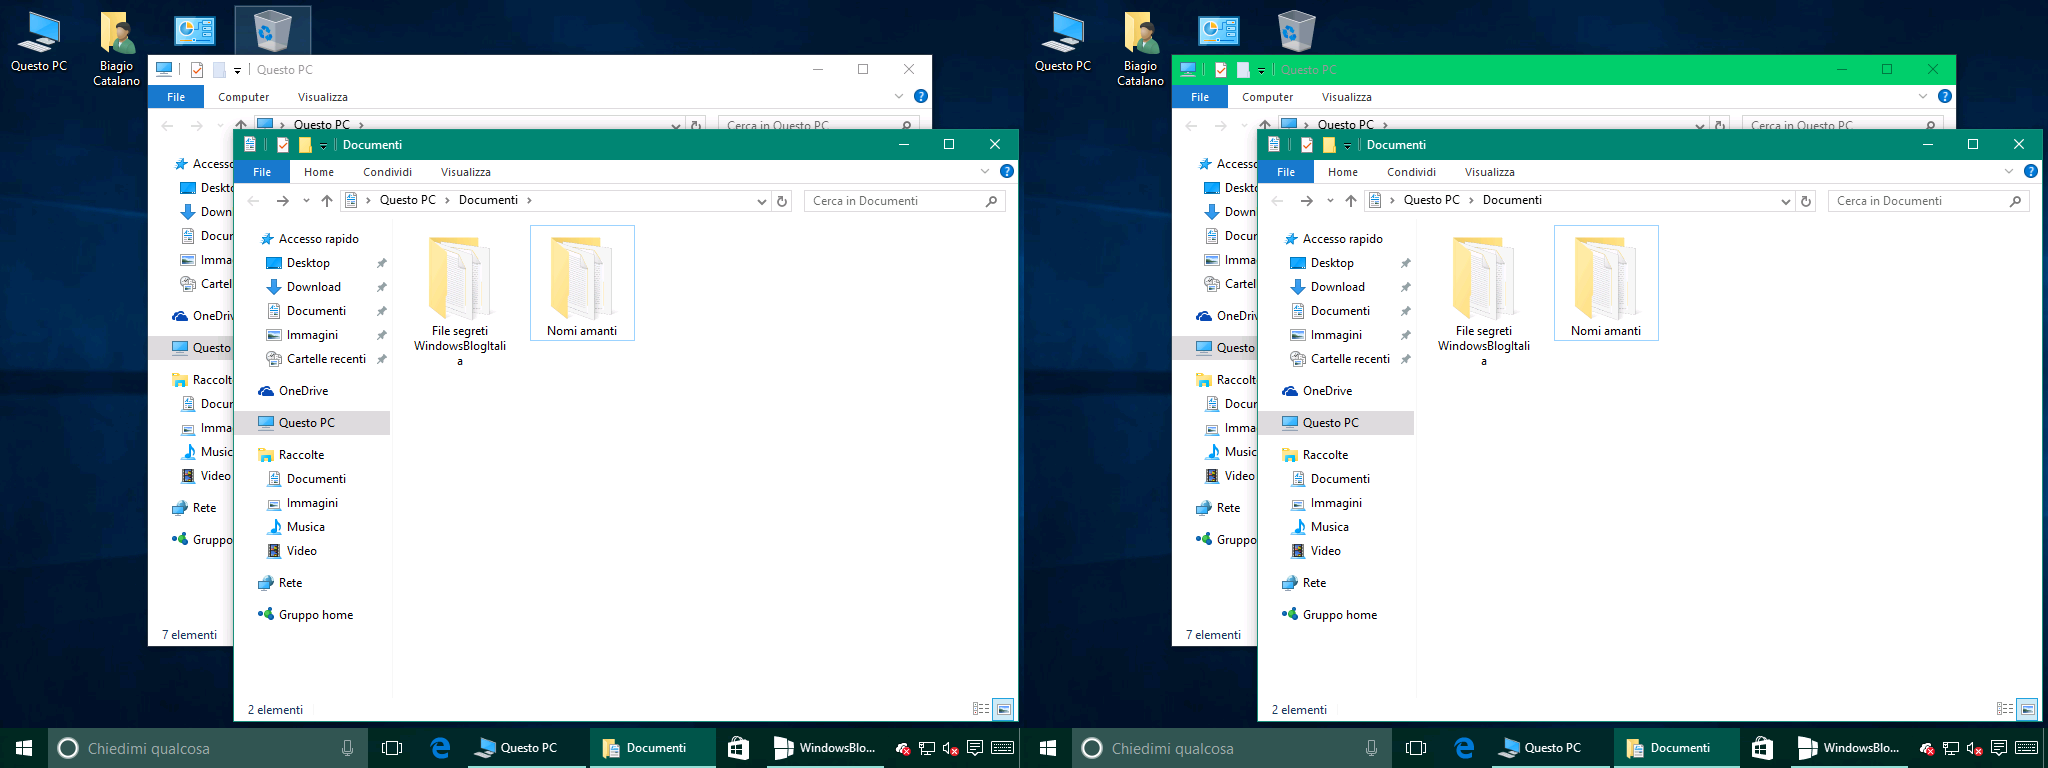The width and height of the screenshot is (2048, 768).
Task: Go up one level in left Documenti window
Action: tap(327, 201)
